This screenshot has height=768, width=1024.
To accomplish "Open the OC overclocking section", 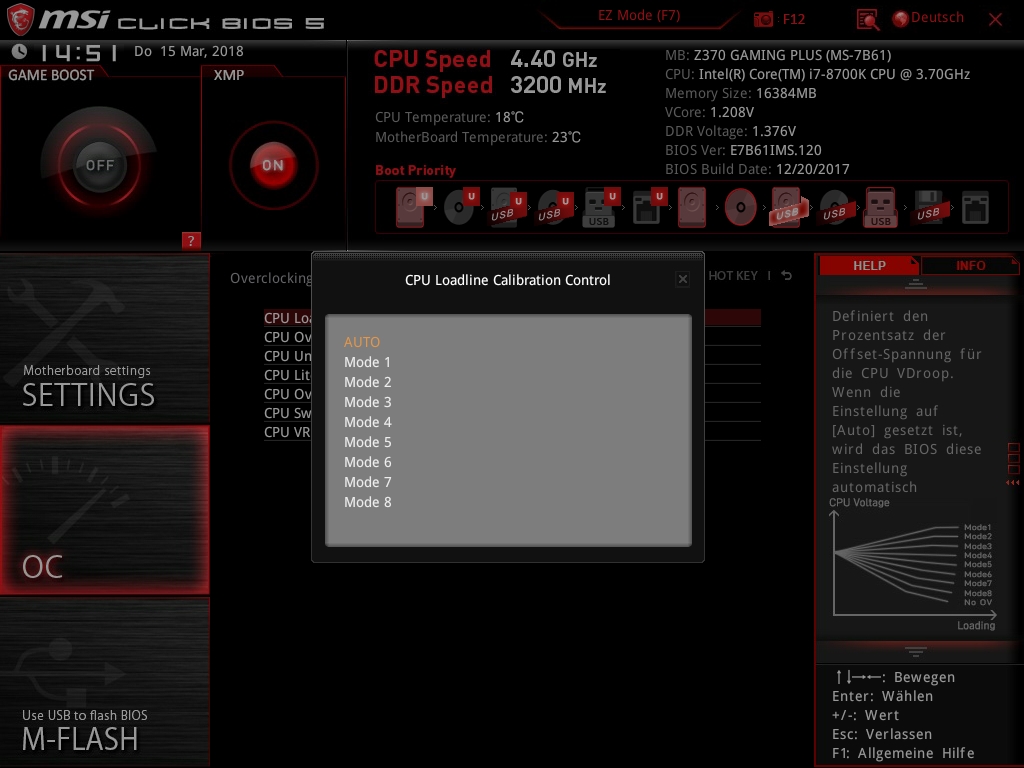I will pos(104,510).
